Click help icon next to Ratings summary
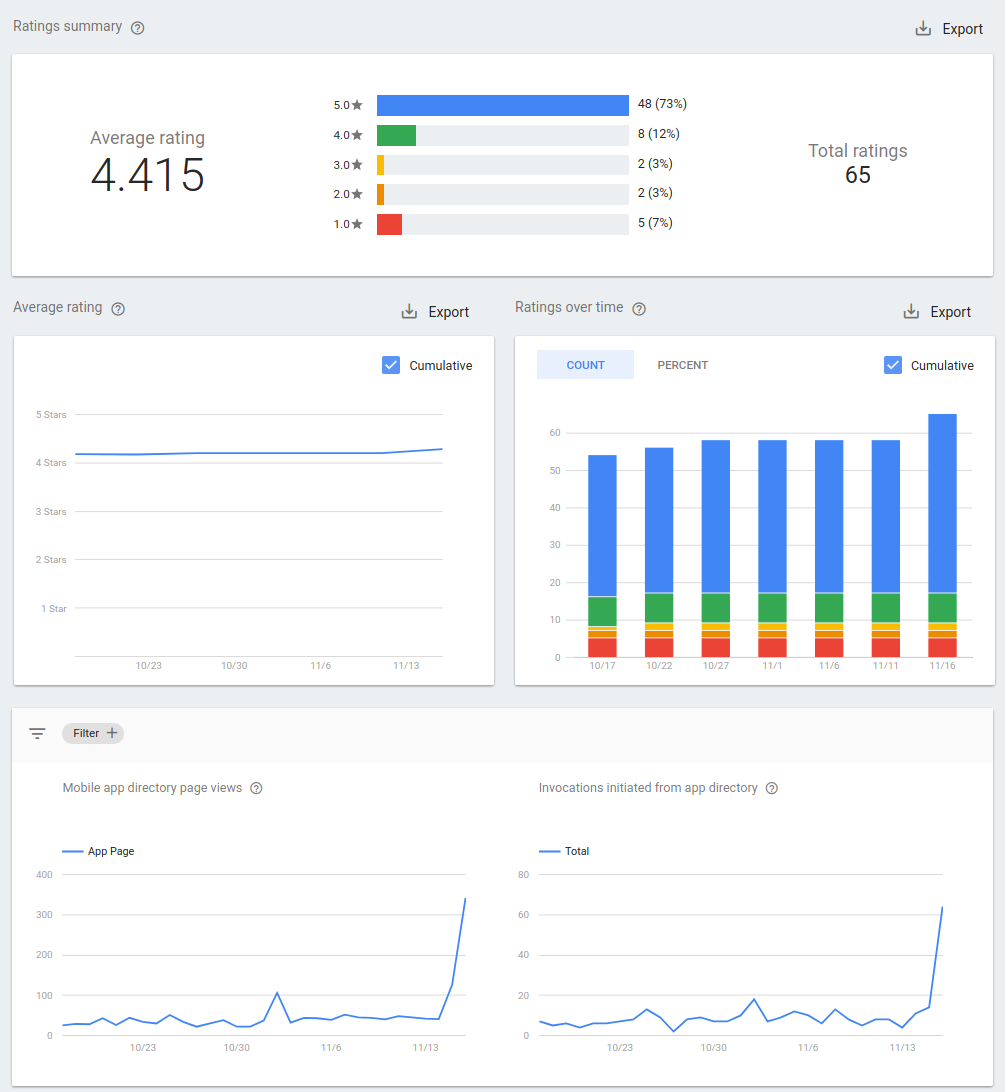The width and height of the screenshot is (1005, 1092). (x=138, y=28)
